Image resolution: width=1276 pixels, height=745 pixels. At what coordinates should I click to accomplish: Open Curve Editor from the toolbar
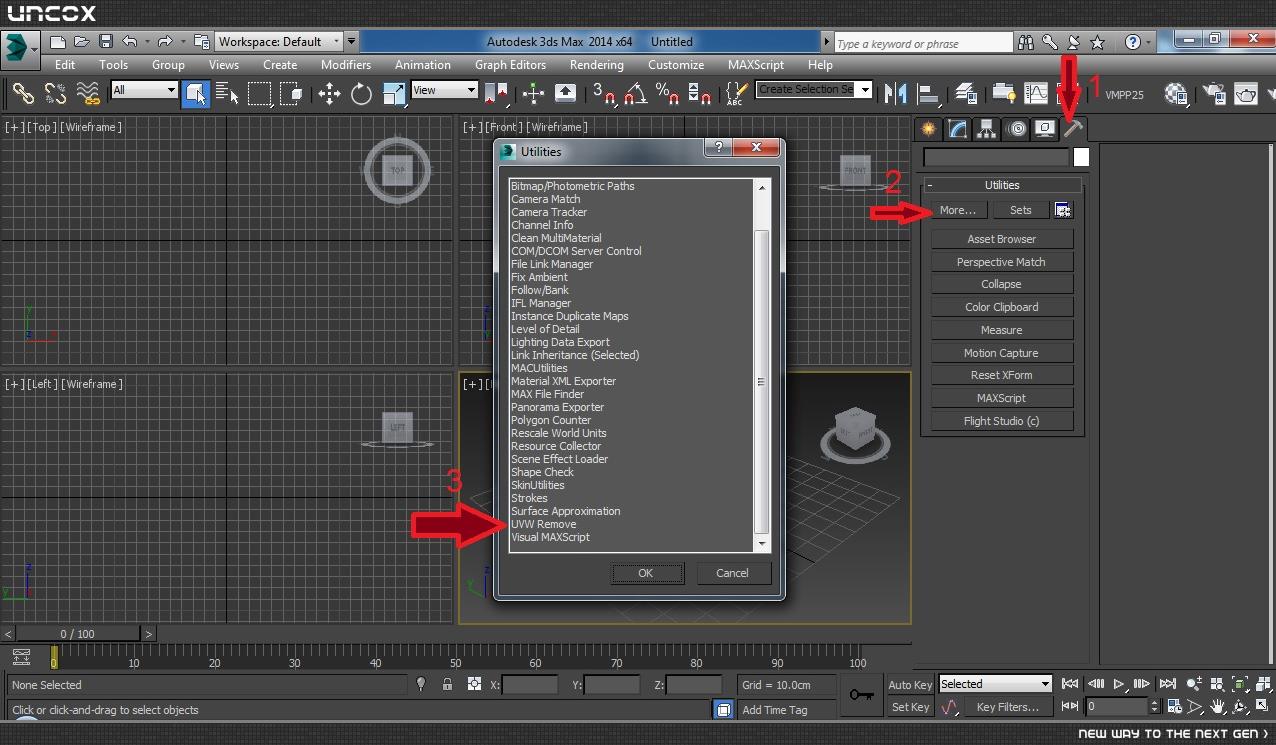1037,94
